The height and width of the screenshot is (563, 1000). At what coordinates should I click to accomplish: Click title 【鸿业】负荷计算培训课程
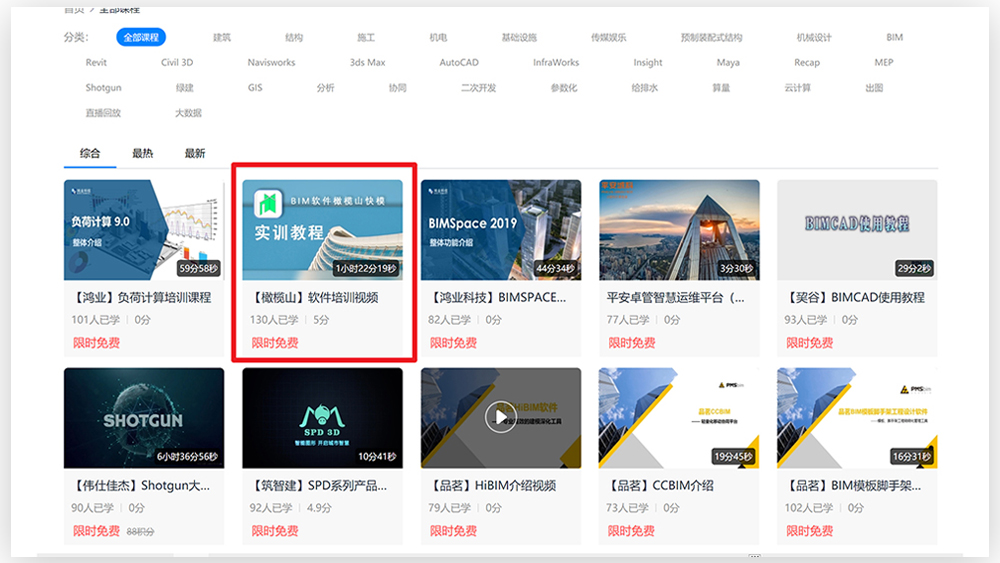[141, 298]
